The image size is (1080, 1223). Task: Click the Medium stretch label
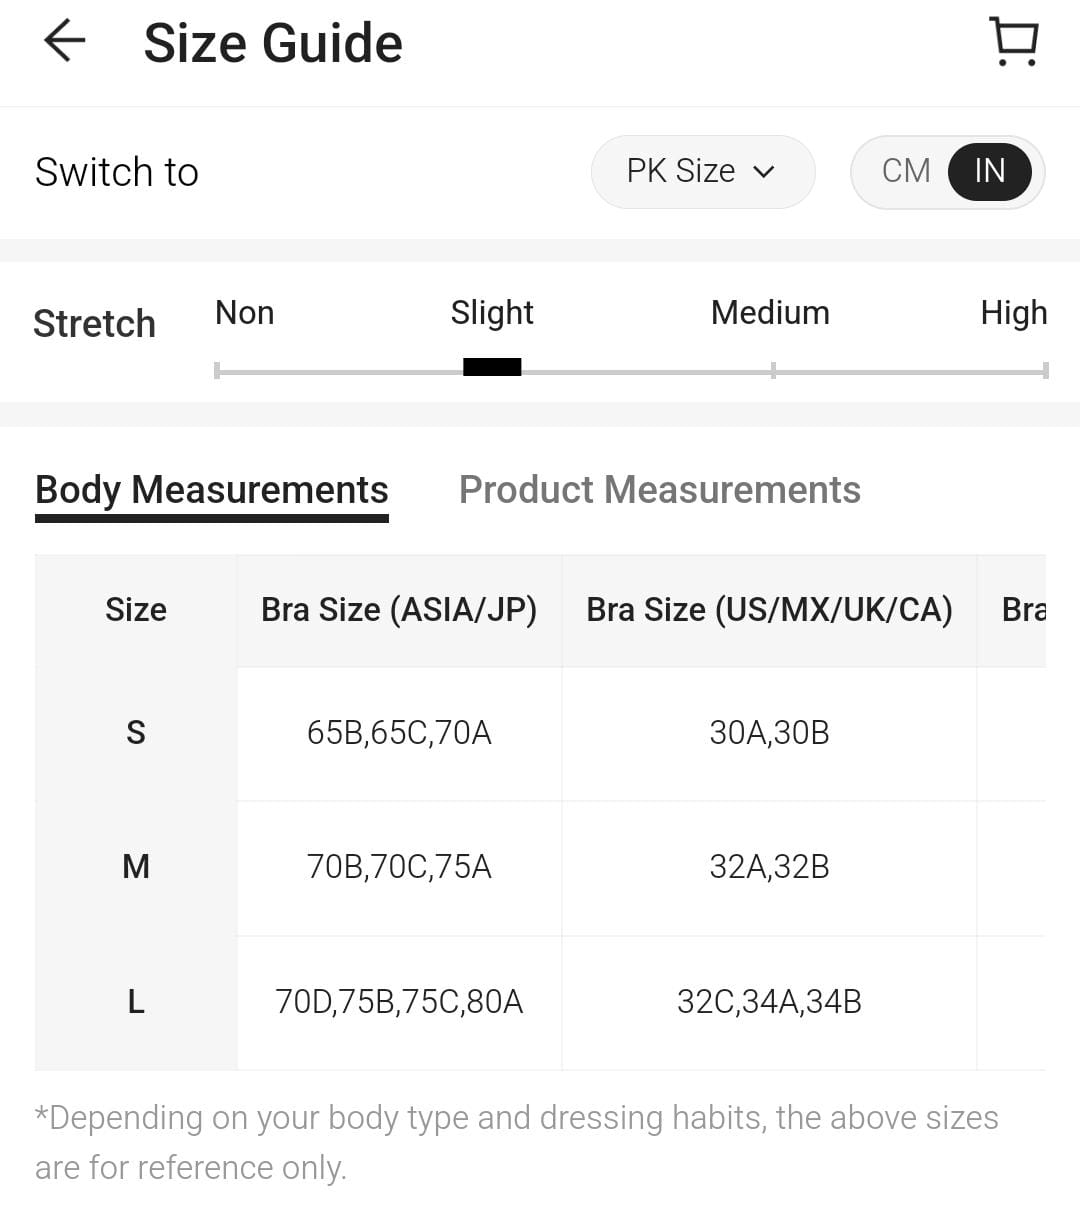pyautogui.click(x=770, y=313)
